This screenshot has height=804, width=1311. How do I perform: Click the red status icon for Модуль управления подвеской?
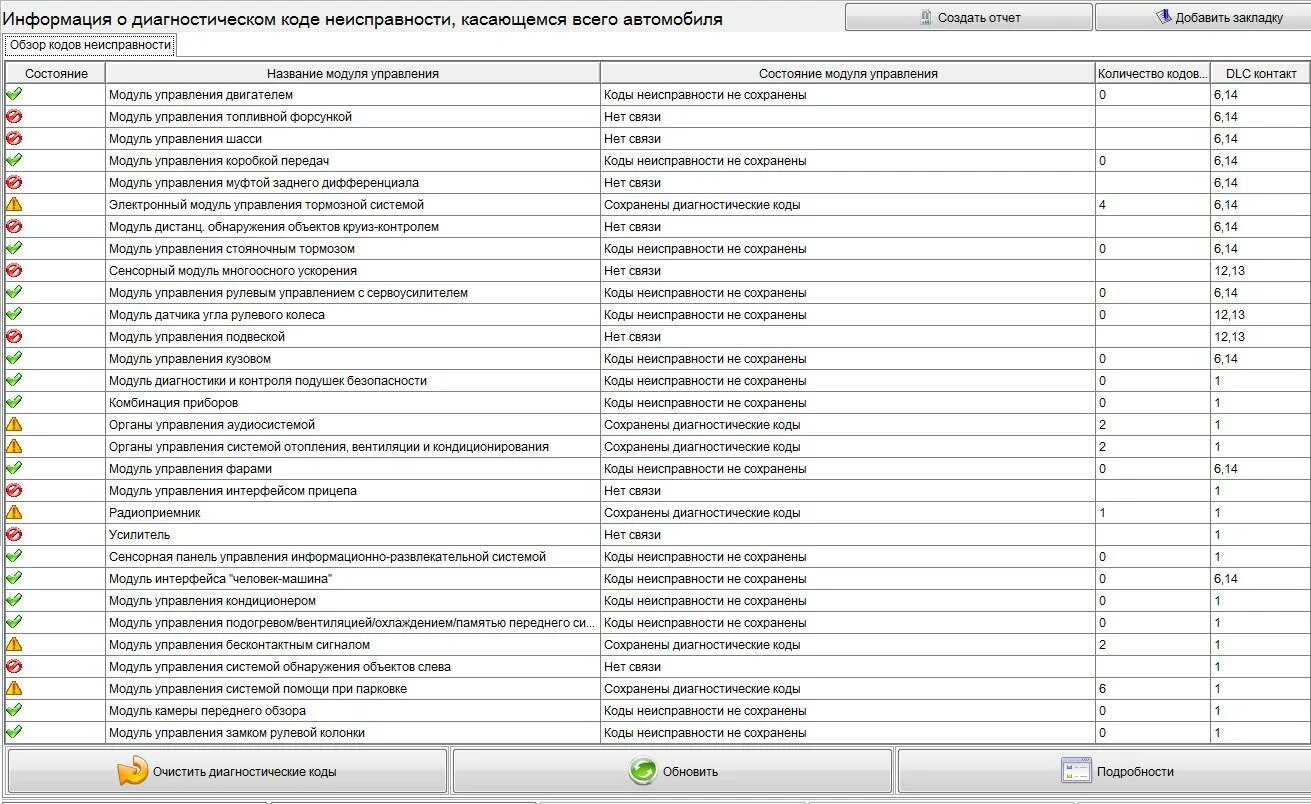tap(14, 336)
